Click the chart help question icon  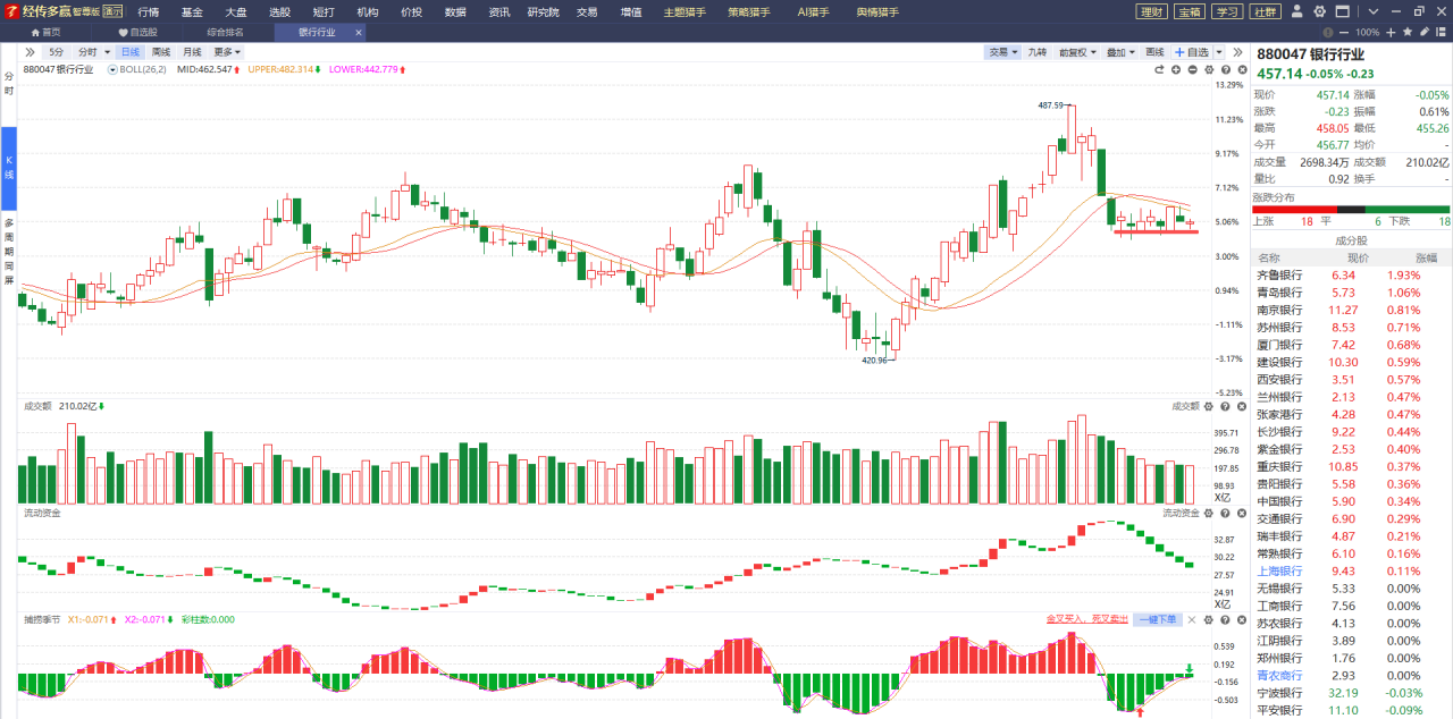click(1226, 70)
